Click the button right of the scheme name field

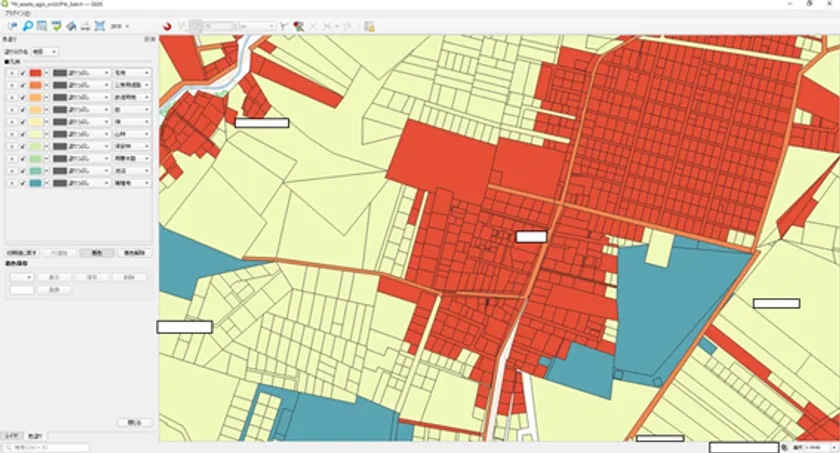[x=54, y=290]
